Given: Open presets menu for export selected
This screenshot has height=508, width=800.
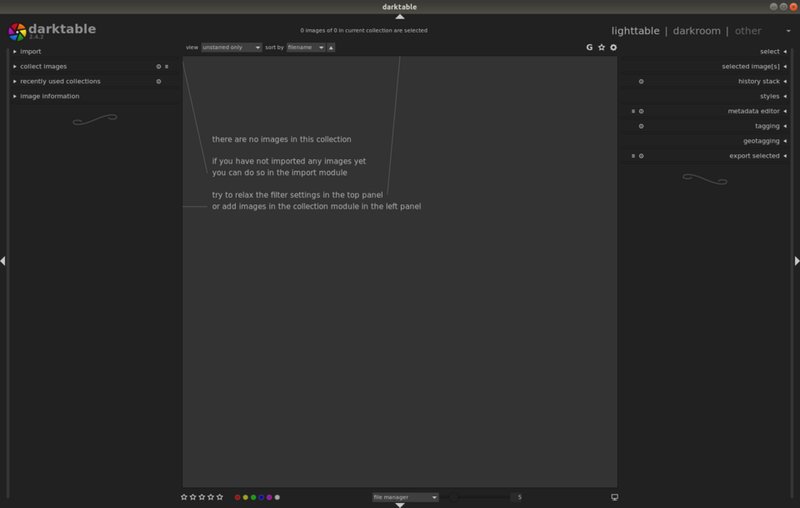Looking at the screenshot, I should click(633, 156).
